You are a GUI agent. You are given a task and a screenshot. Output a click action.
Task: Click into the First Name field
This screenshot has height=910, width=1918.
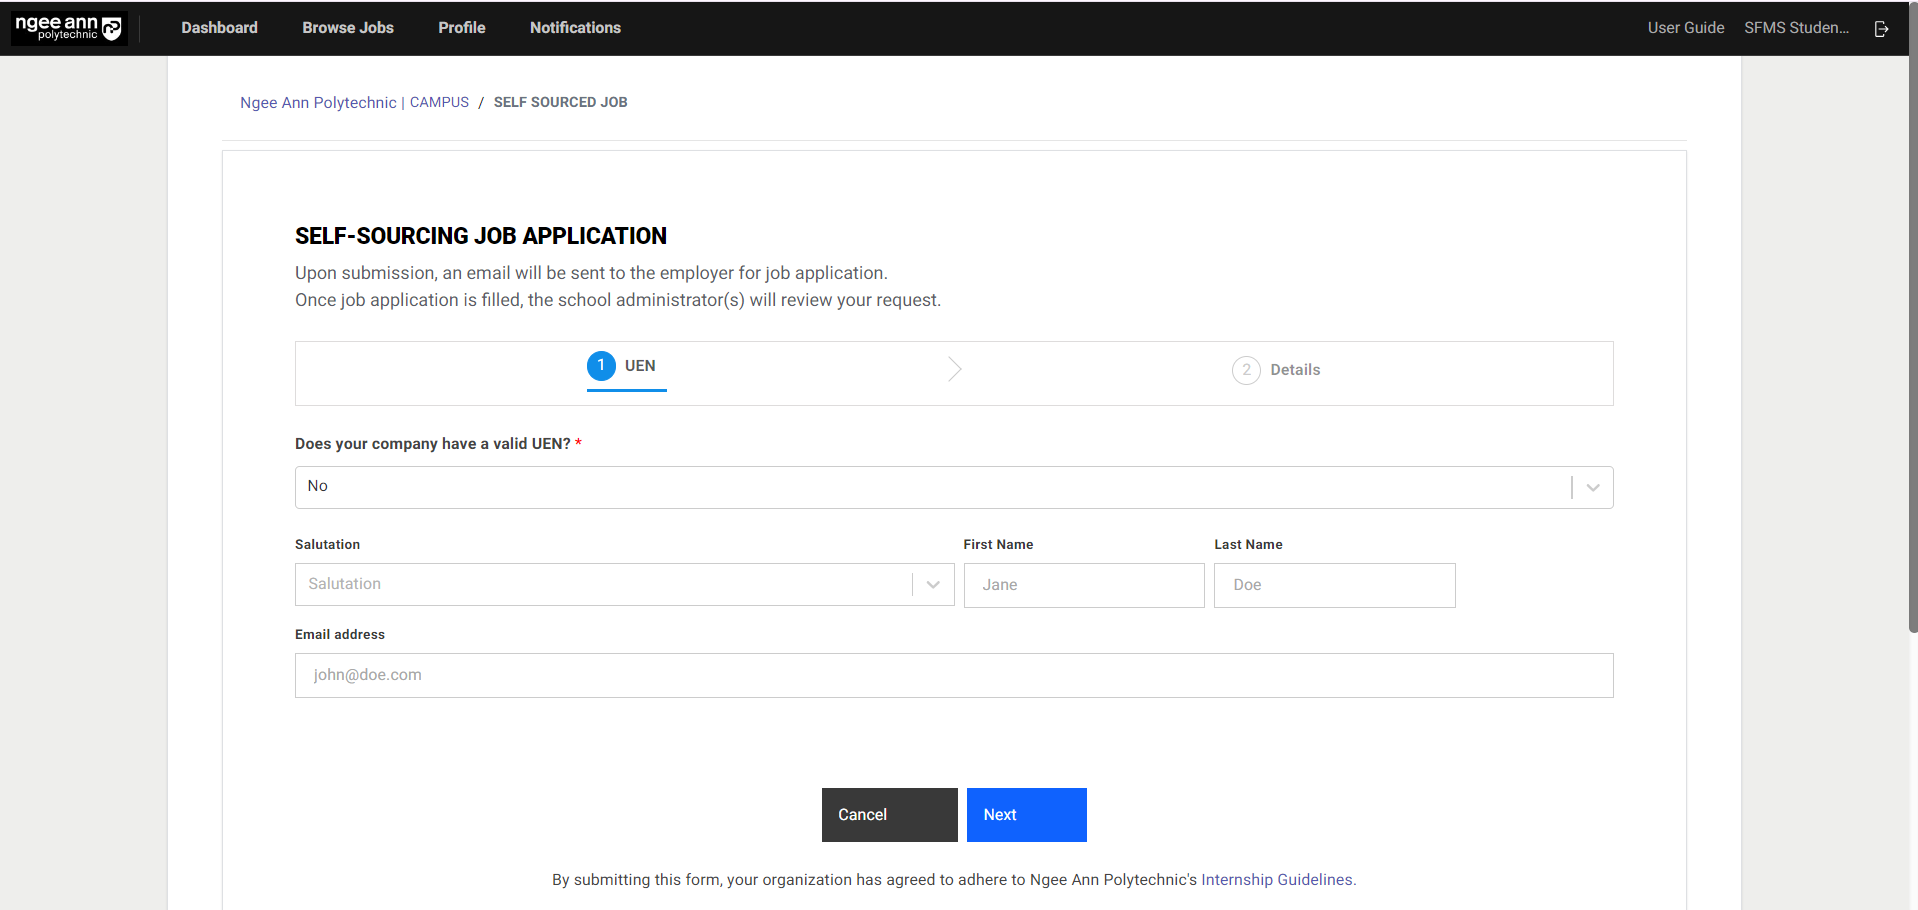(1083, 586)
